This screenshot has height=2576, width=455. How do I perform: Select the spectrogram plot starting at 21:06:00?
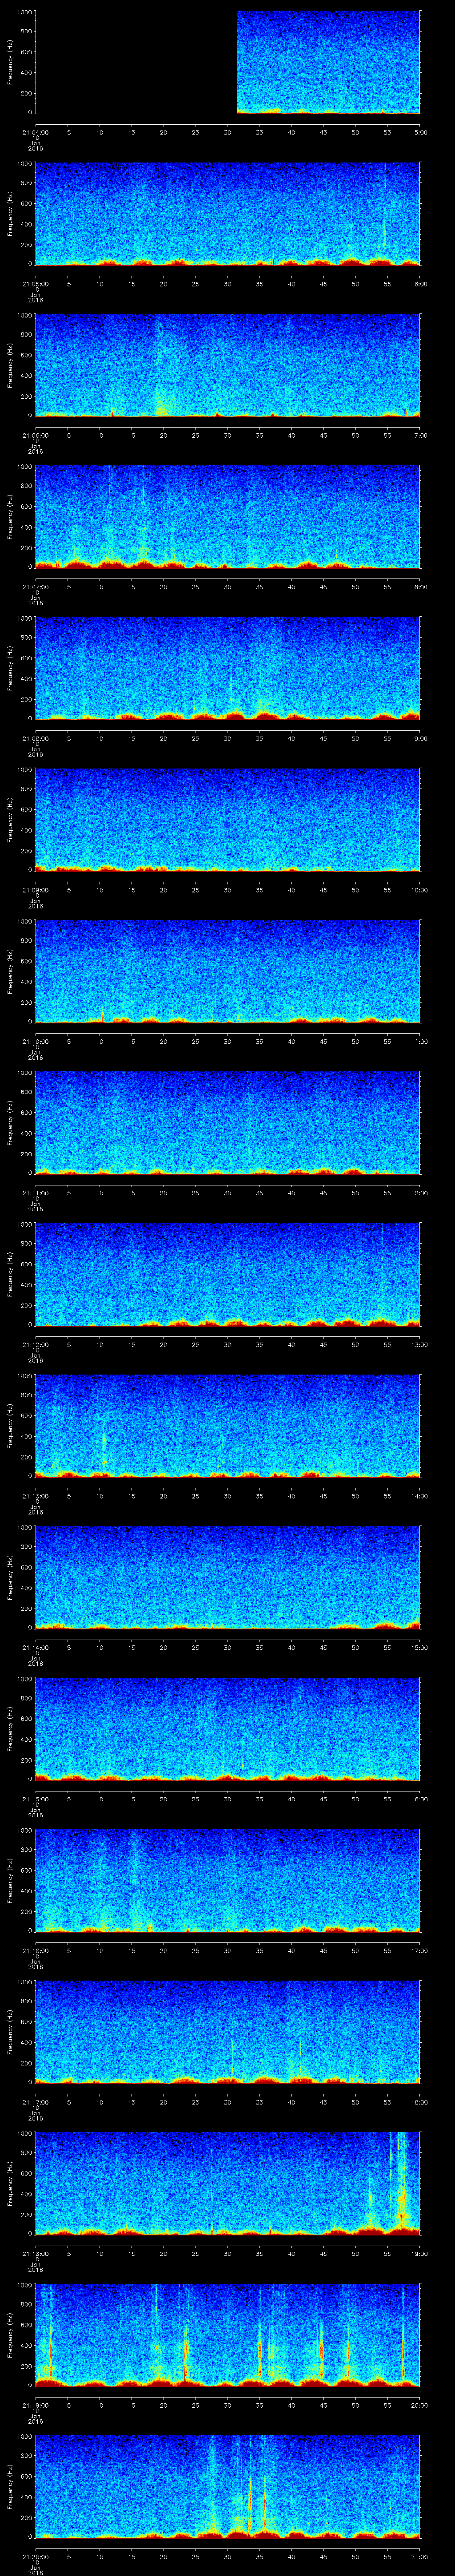pyautogui.click(x=228, y=365)
